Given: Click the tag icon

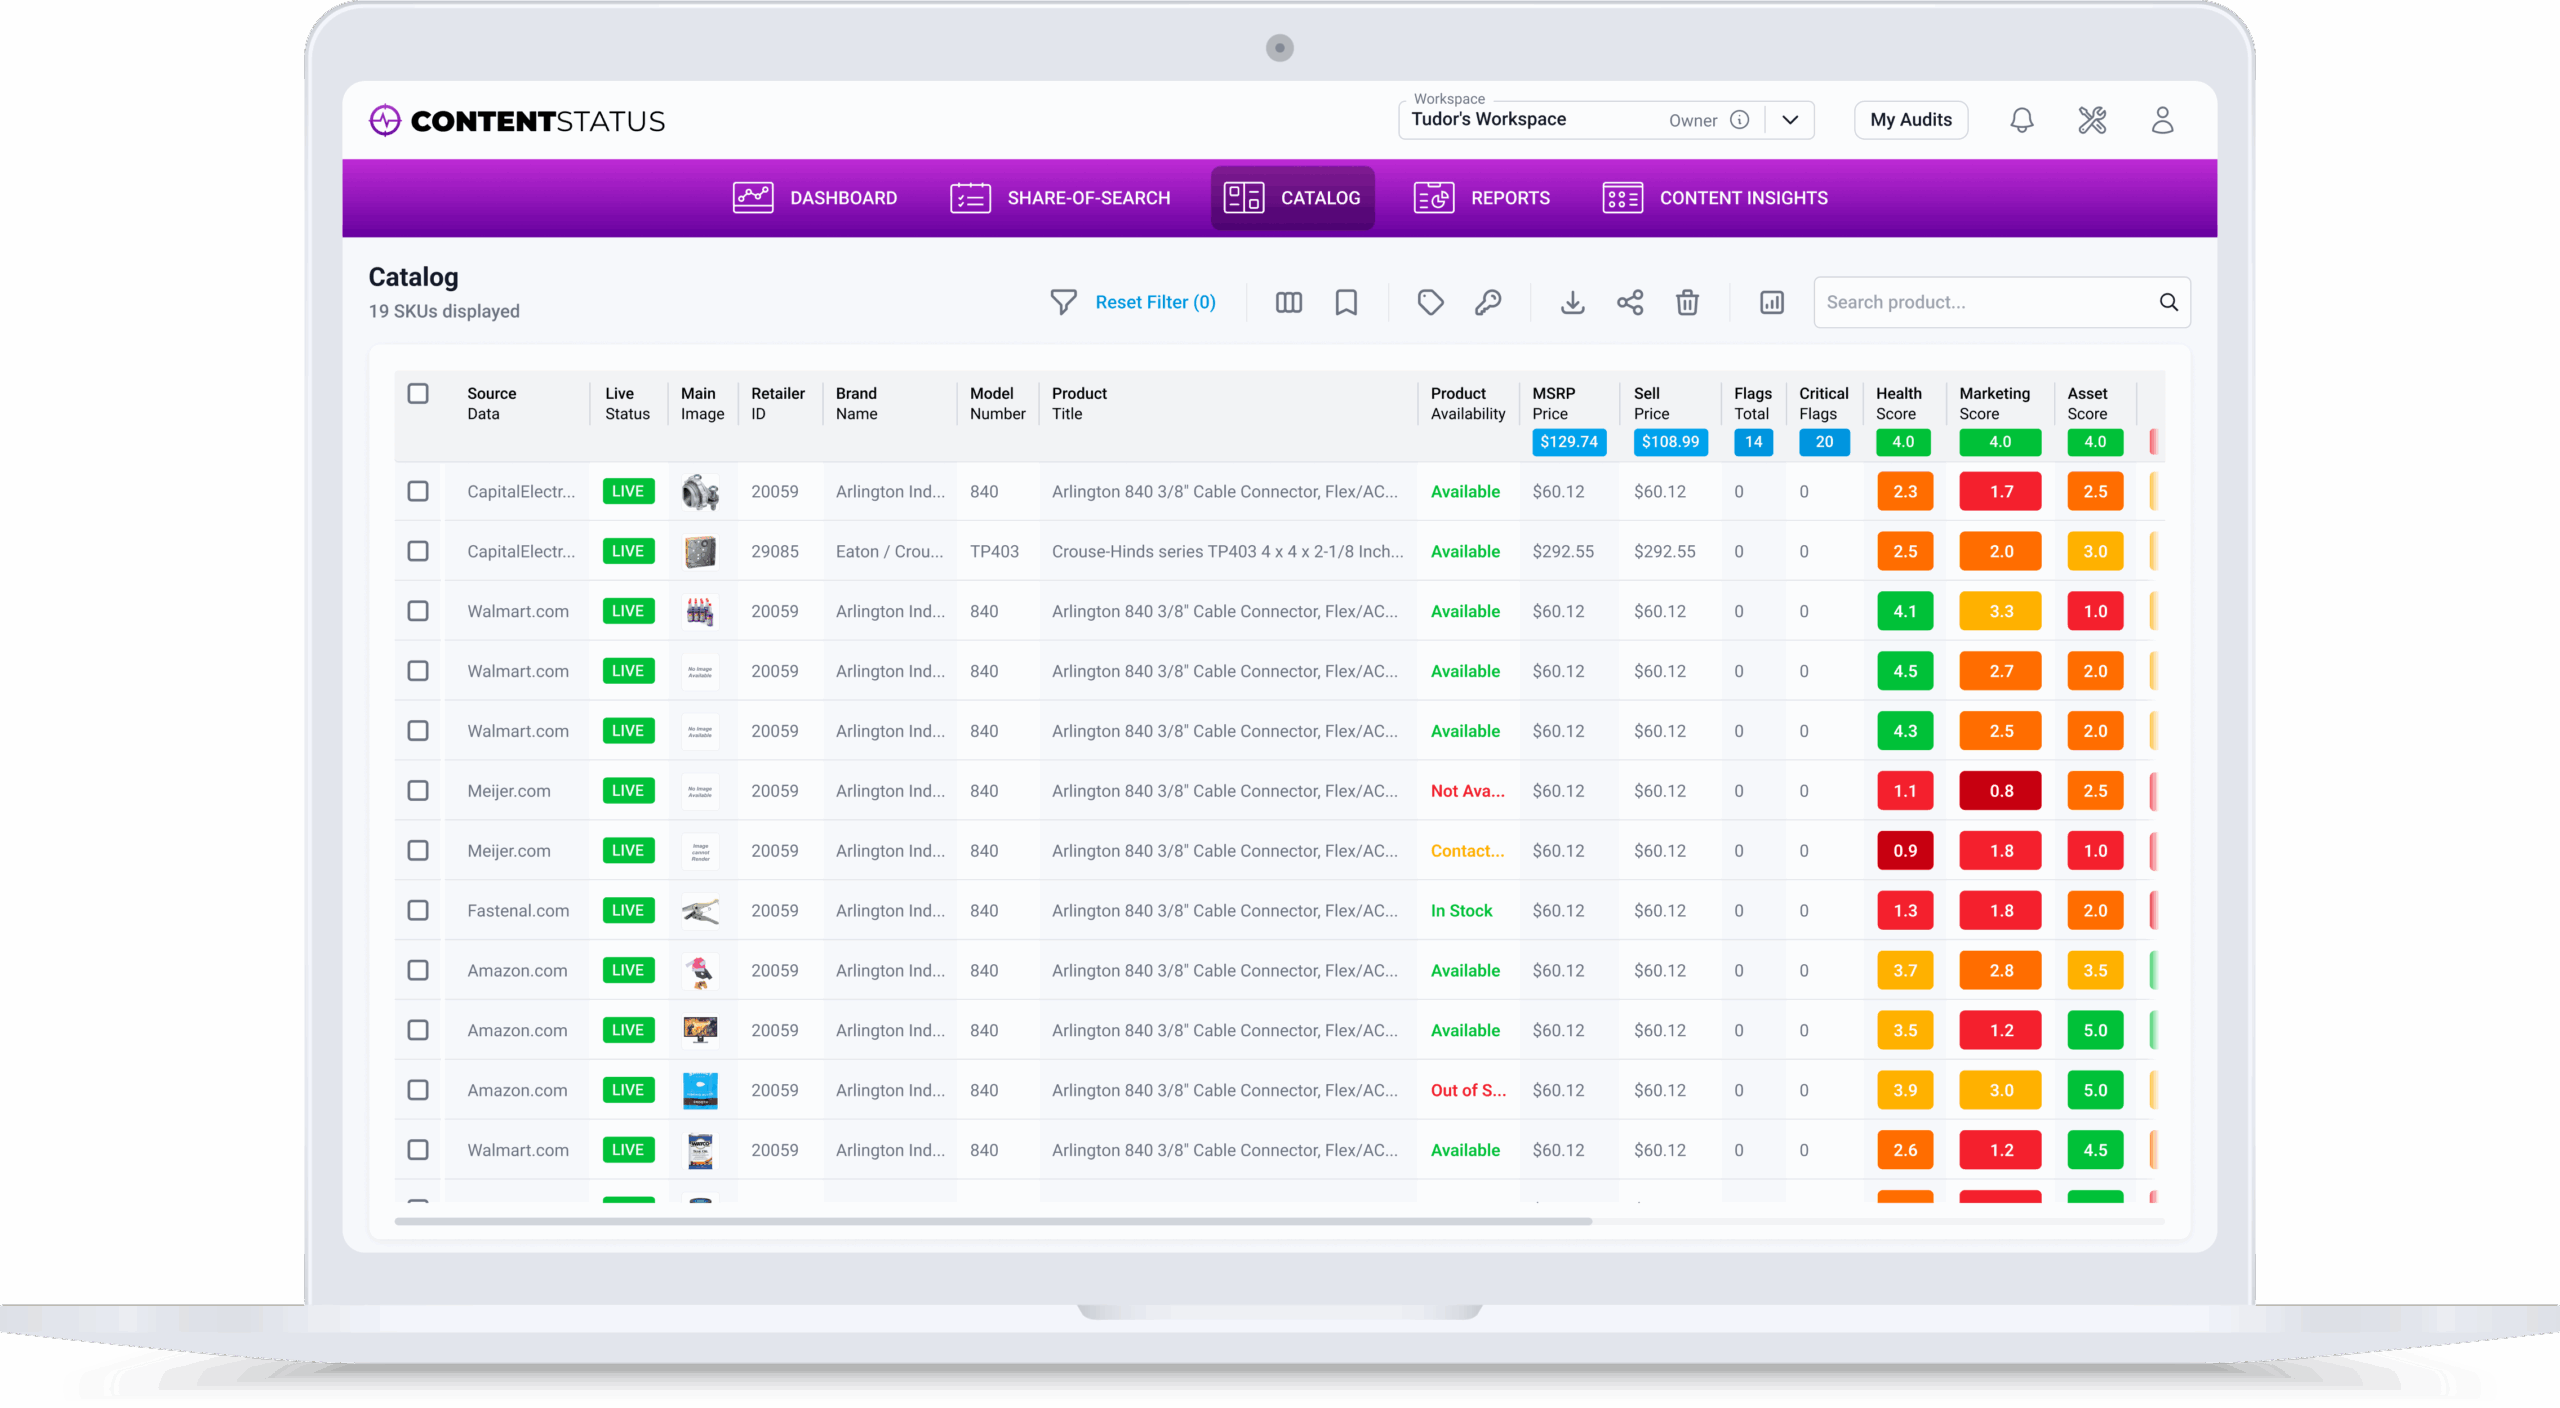Looking at the screenshot, I should point(1430,302).
